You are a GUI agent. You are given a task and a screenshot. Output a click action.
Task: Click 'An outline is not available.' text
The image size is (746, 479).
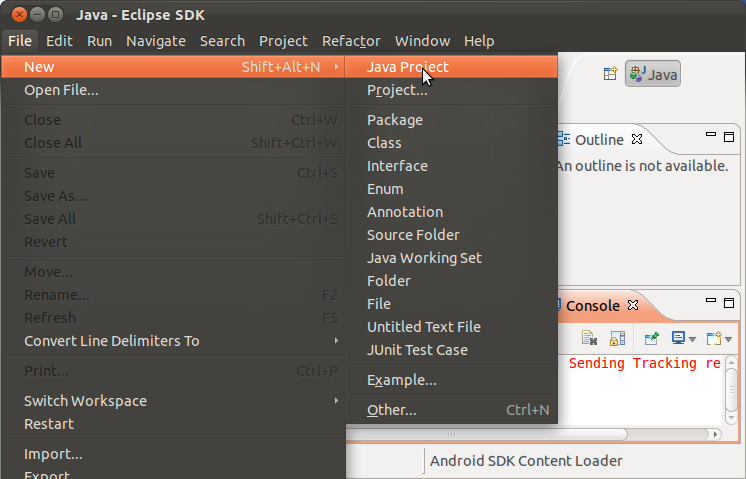point(643,166)
